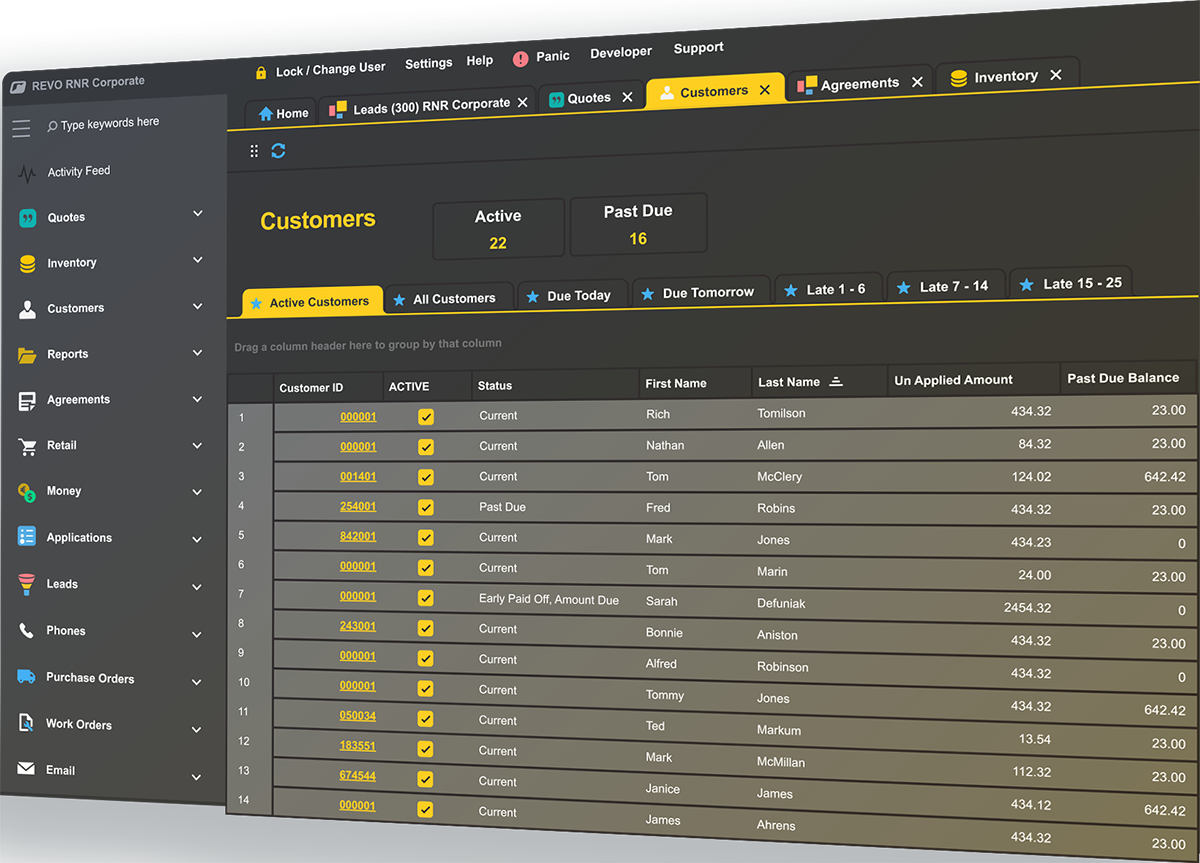Image resolution: width=1200 pixels, height=863 pixels.
Task: Expand the Reports sidebar menu chevron
Action: pyautogui.click(x=198, y=353)
